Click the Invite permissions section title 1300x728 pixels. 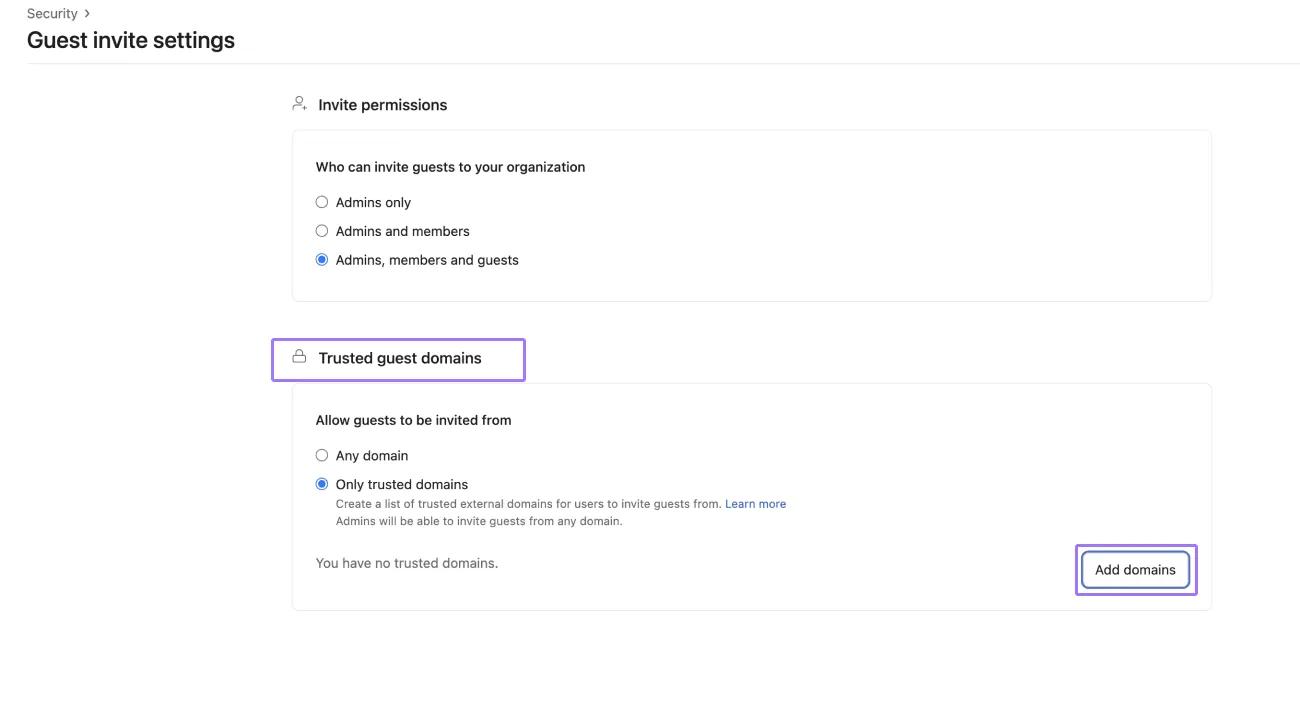pyautogui.click(x=382, y=104)
